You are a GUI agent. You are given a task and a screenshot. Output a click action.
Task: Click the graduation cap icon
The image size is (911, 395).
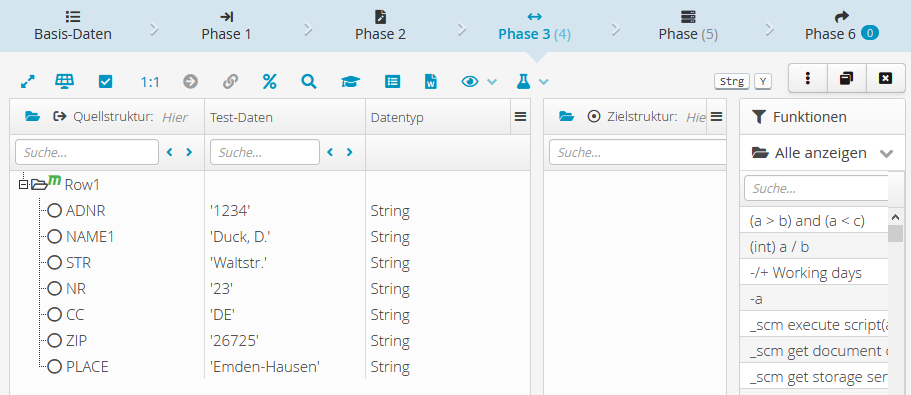[350, 82]
